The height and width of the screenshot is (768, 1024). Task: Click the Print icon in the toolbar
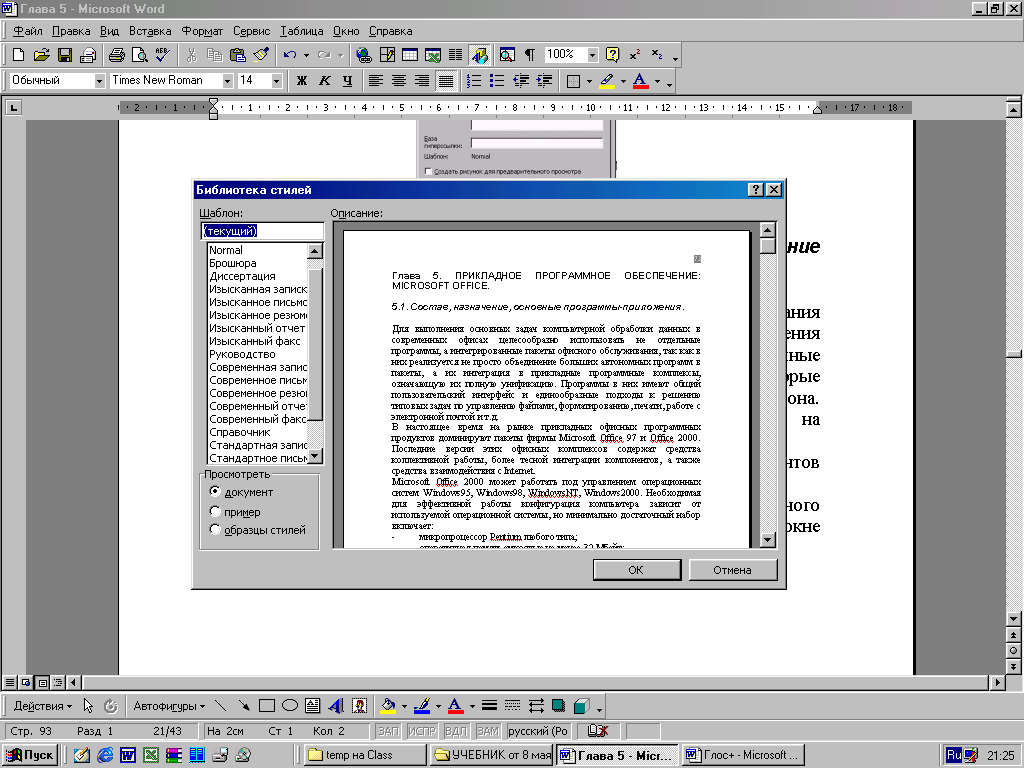point(117,55)
